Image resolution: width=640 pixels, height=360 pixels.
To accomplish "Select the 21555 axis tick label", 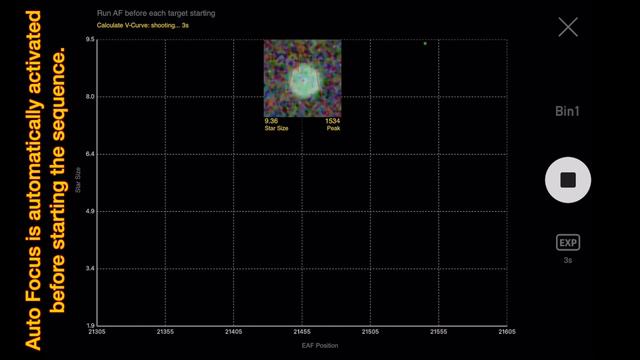I will click(439, 332).
